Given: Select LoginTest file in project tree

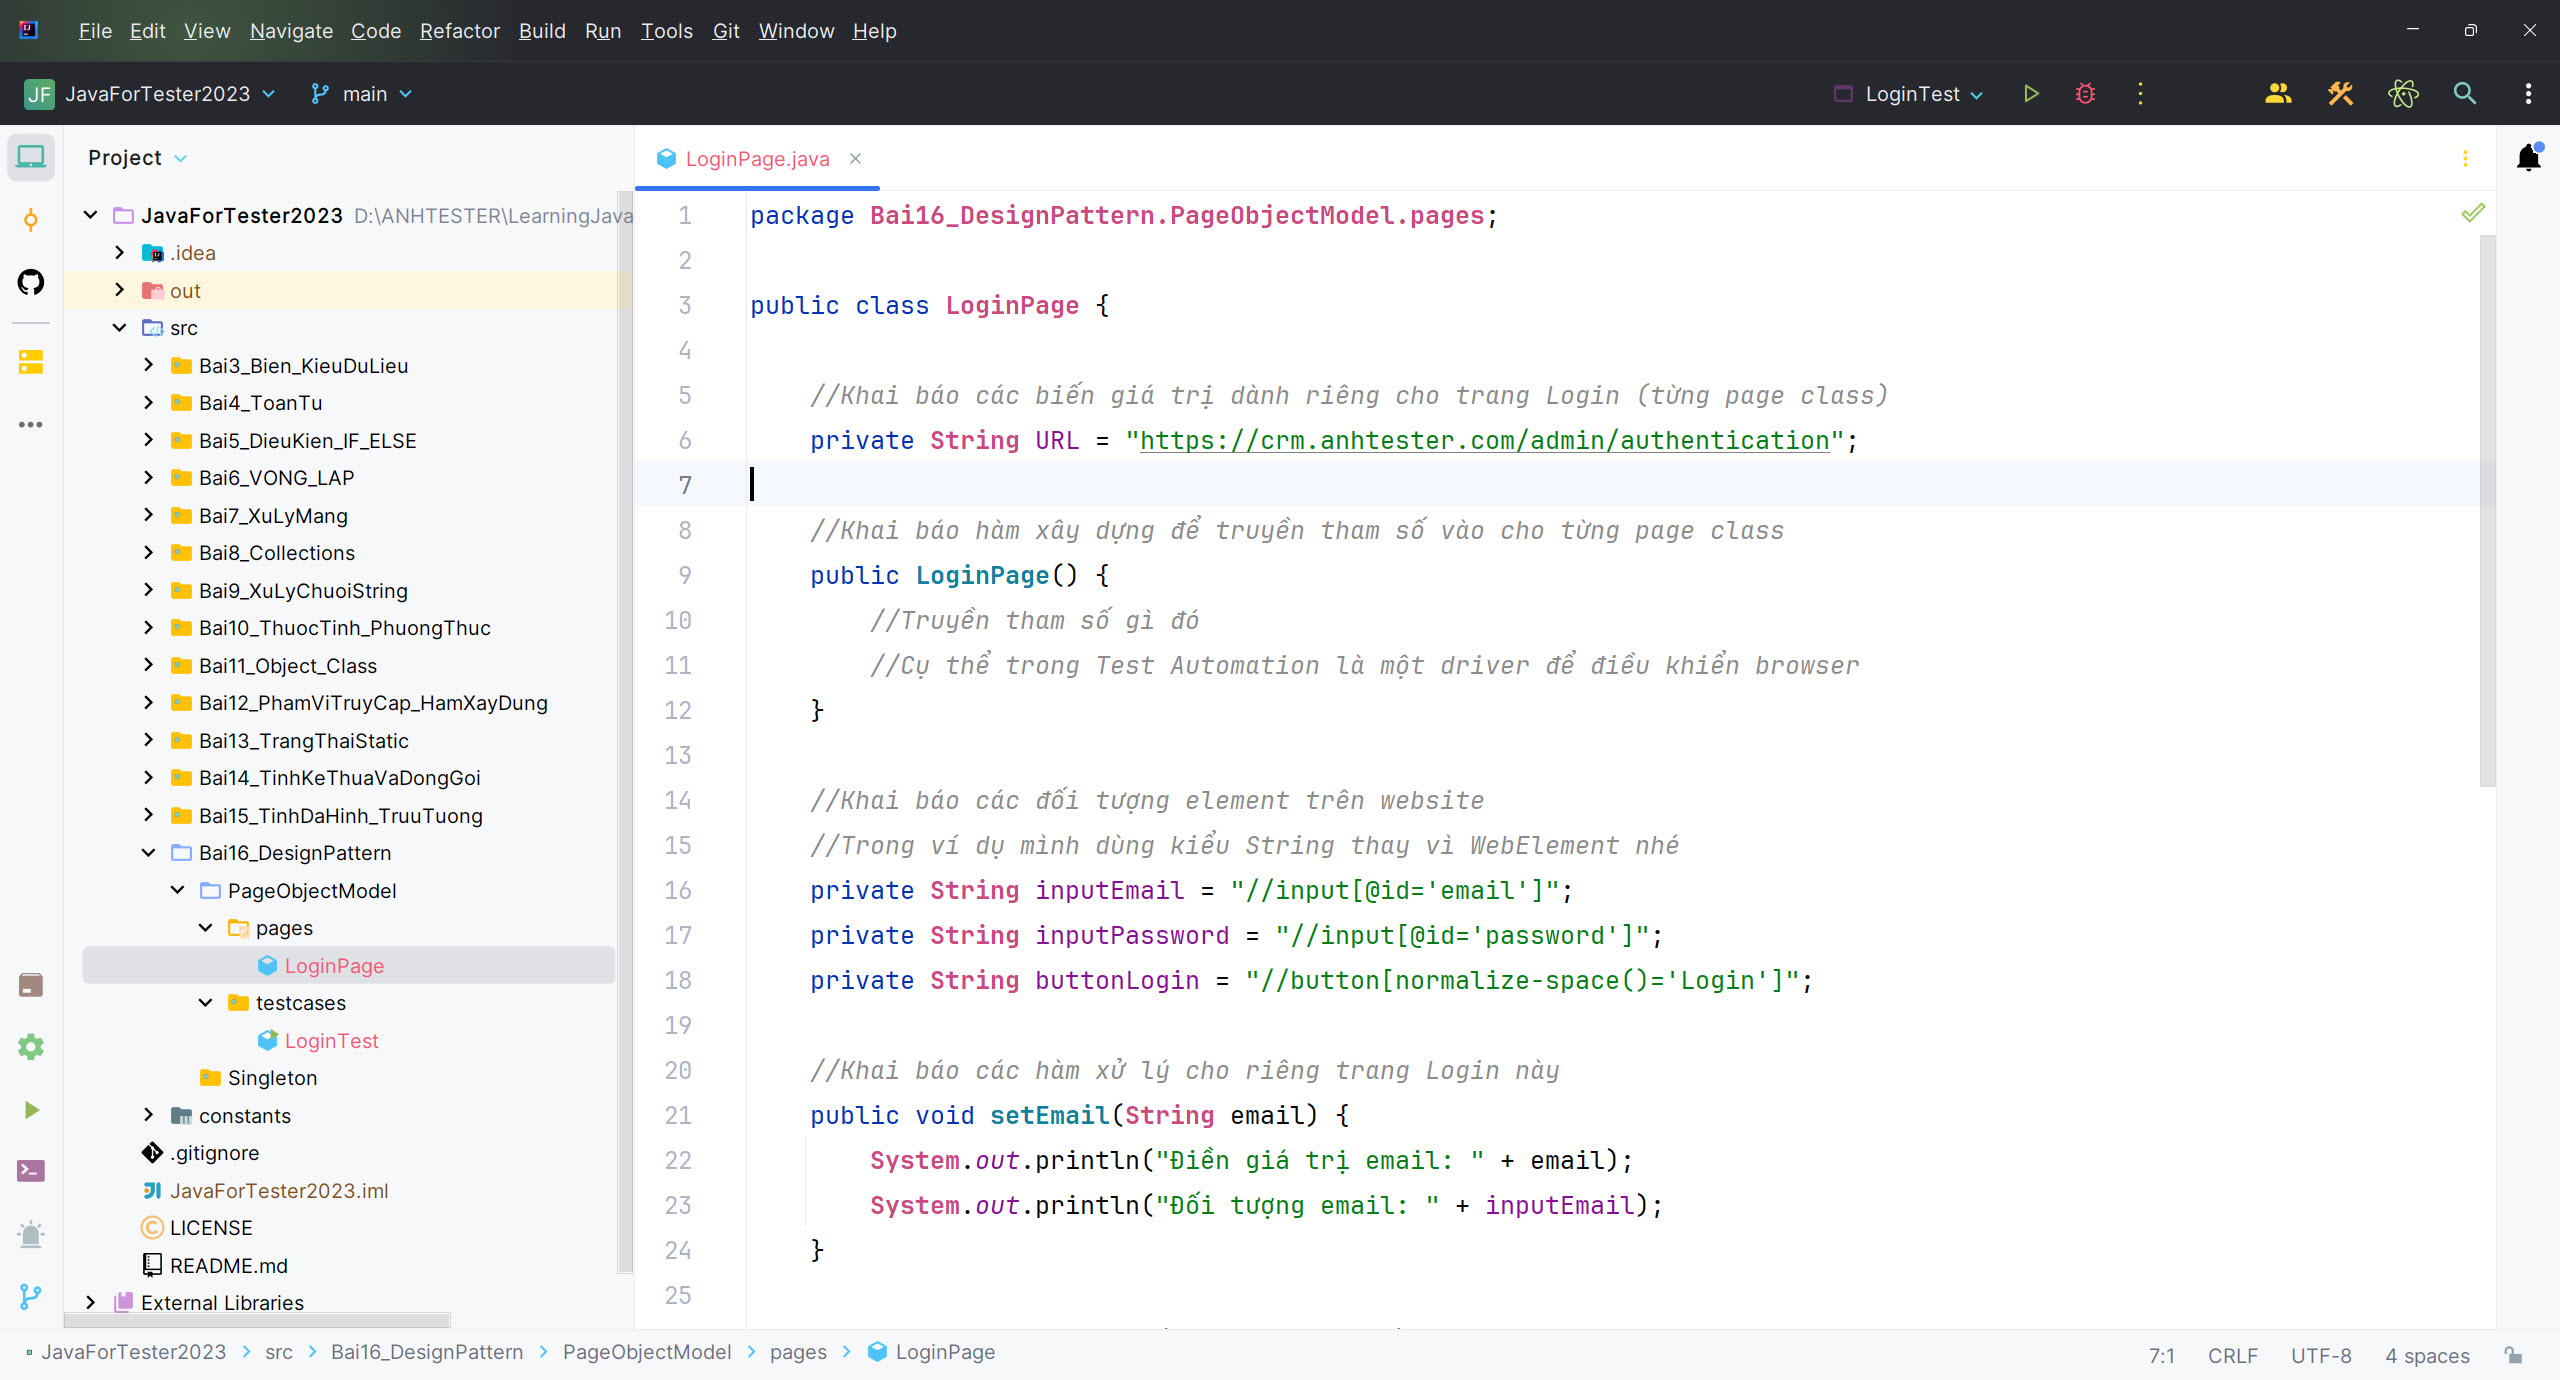Looking at the screenshot, I should point(331,1040).
